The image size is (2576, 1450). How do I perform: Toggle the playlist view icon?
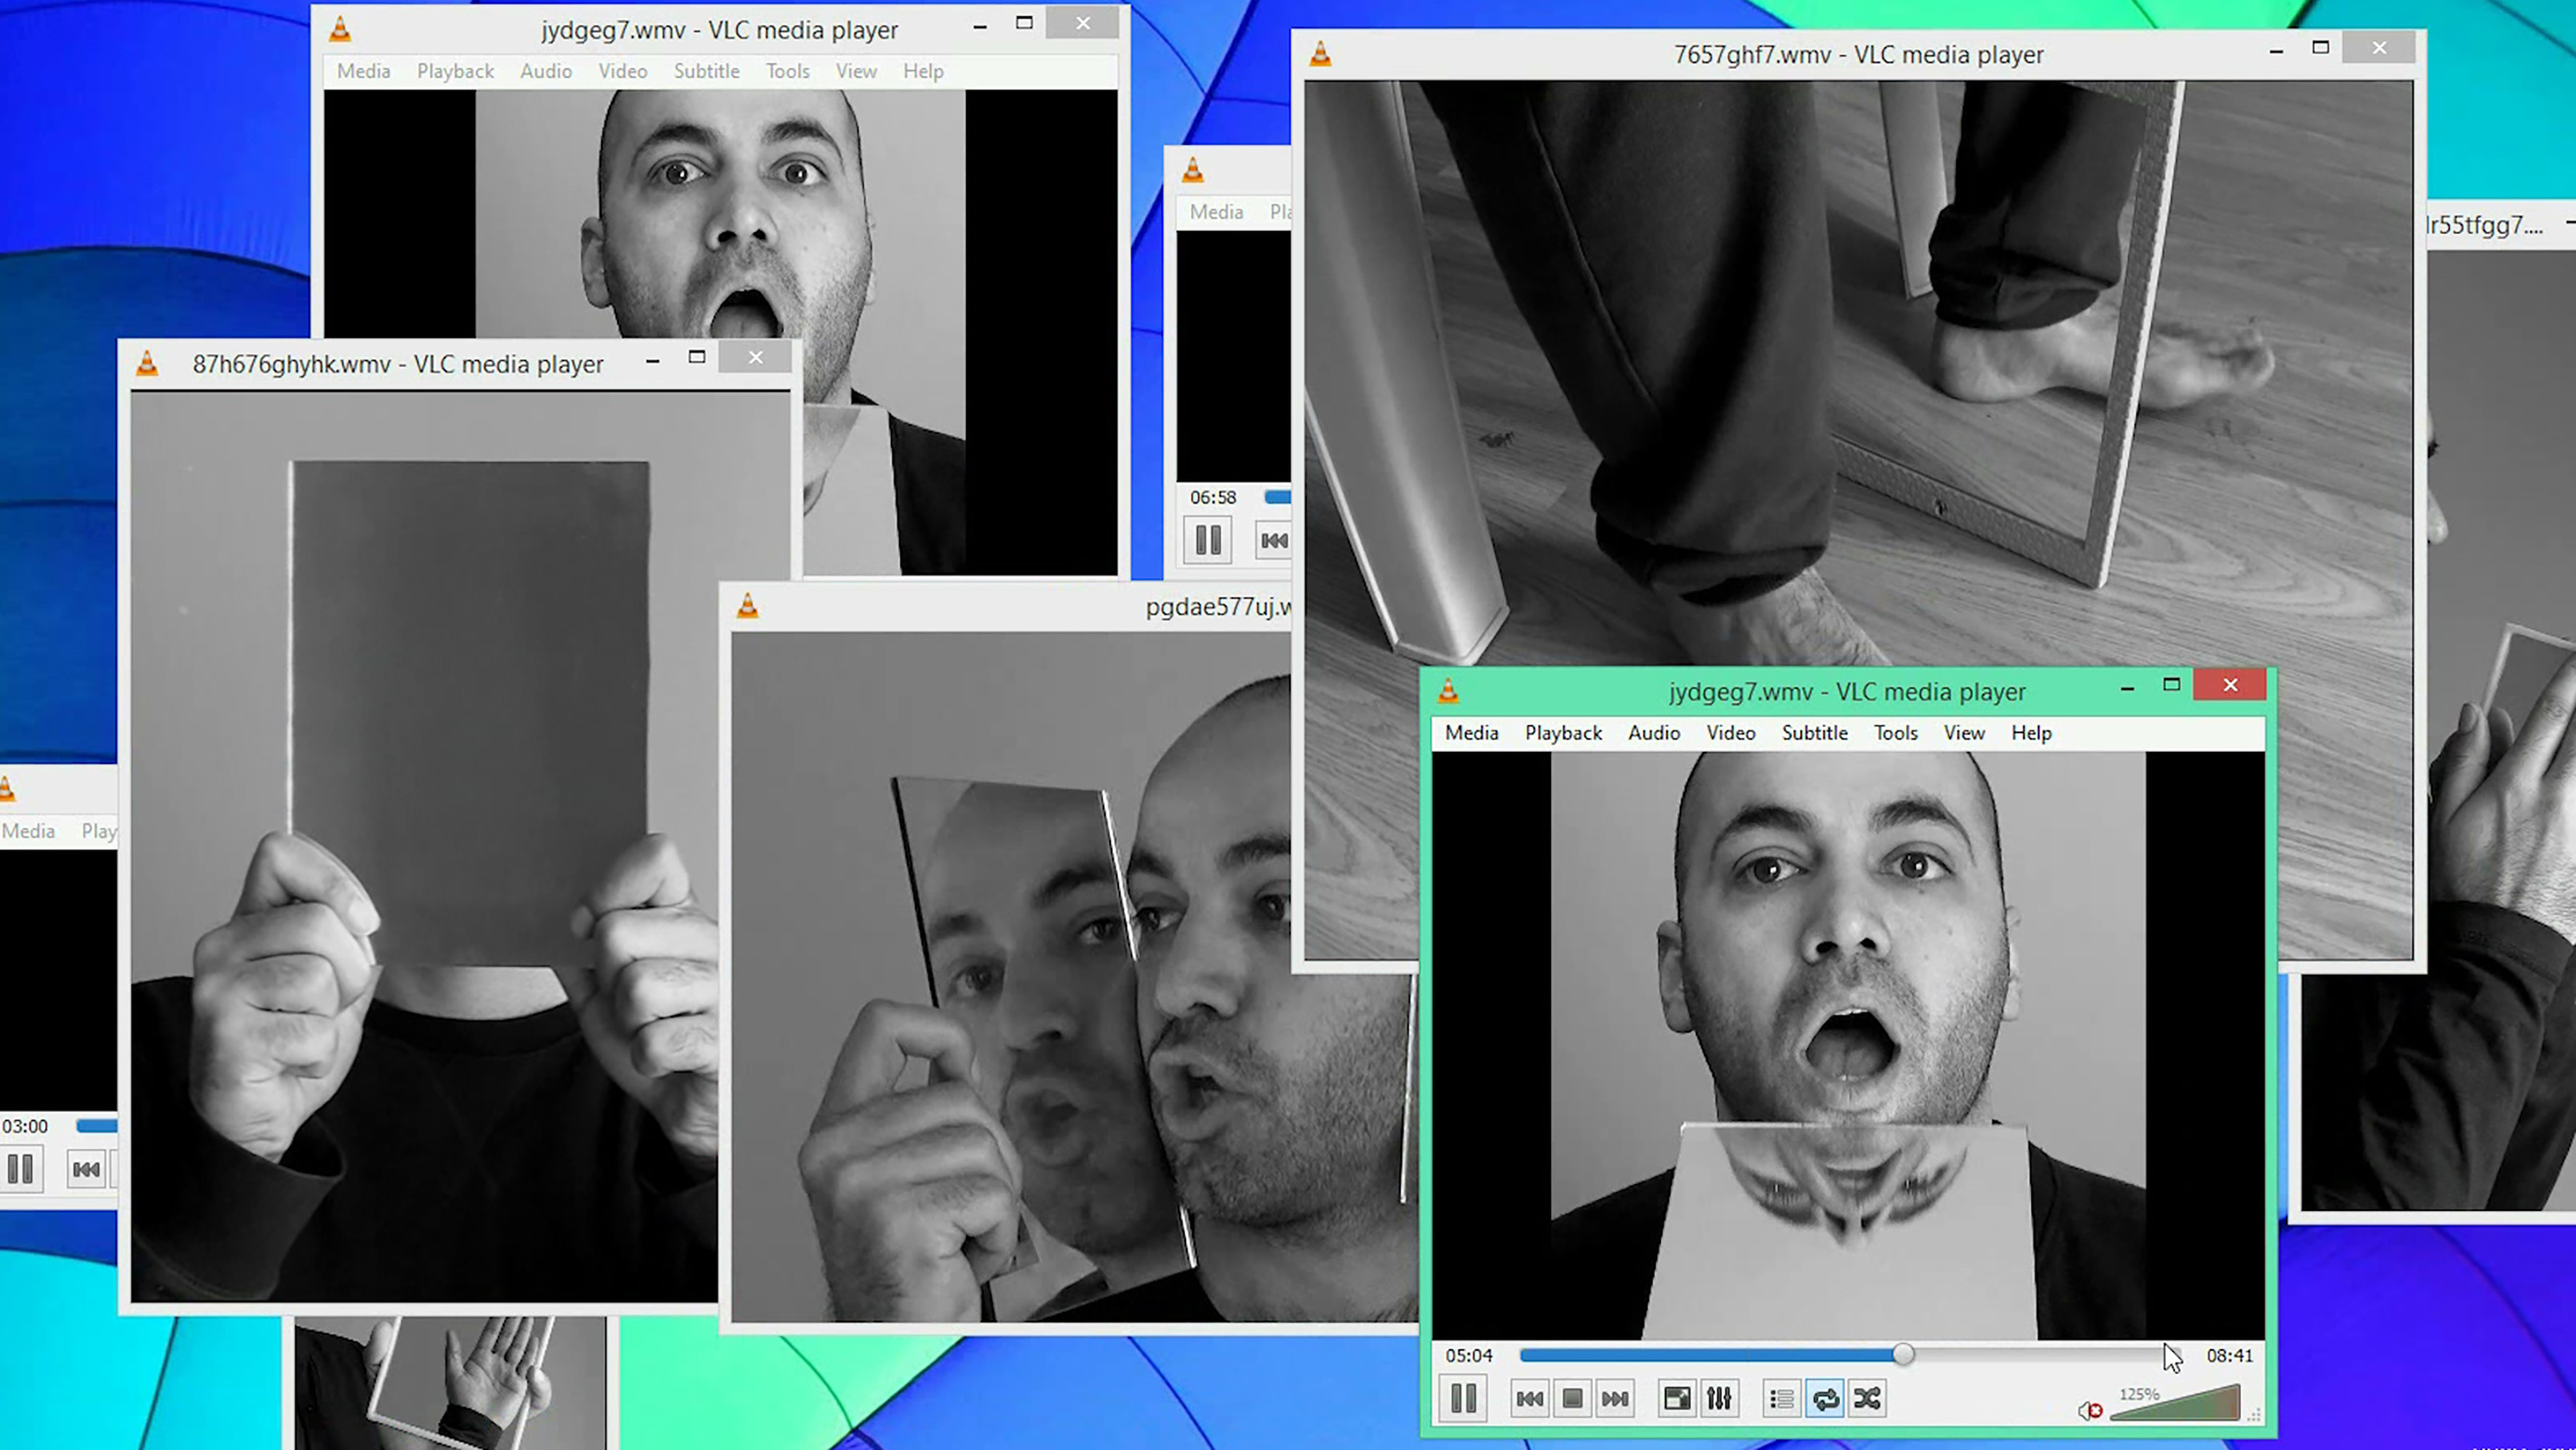point(1782,1398)
